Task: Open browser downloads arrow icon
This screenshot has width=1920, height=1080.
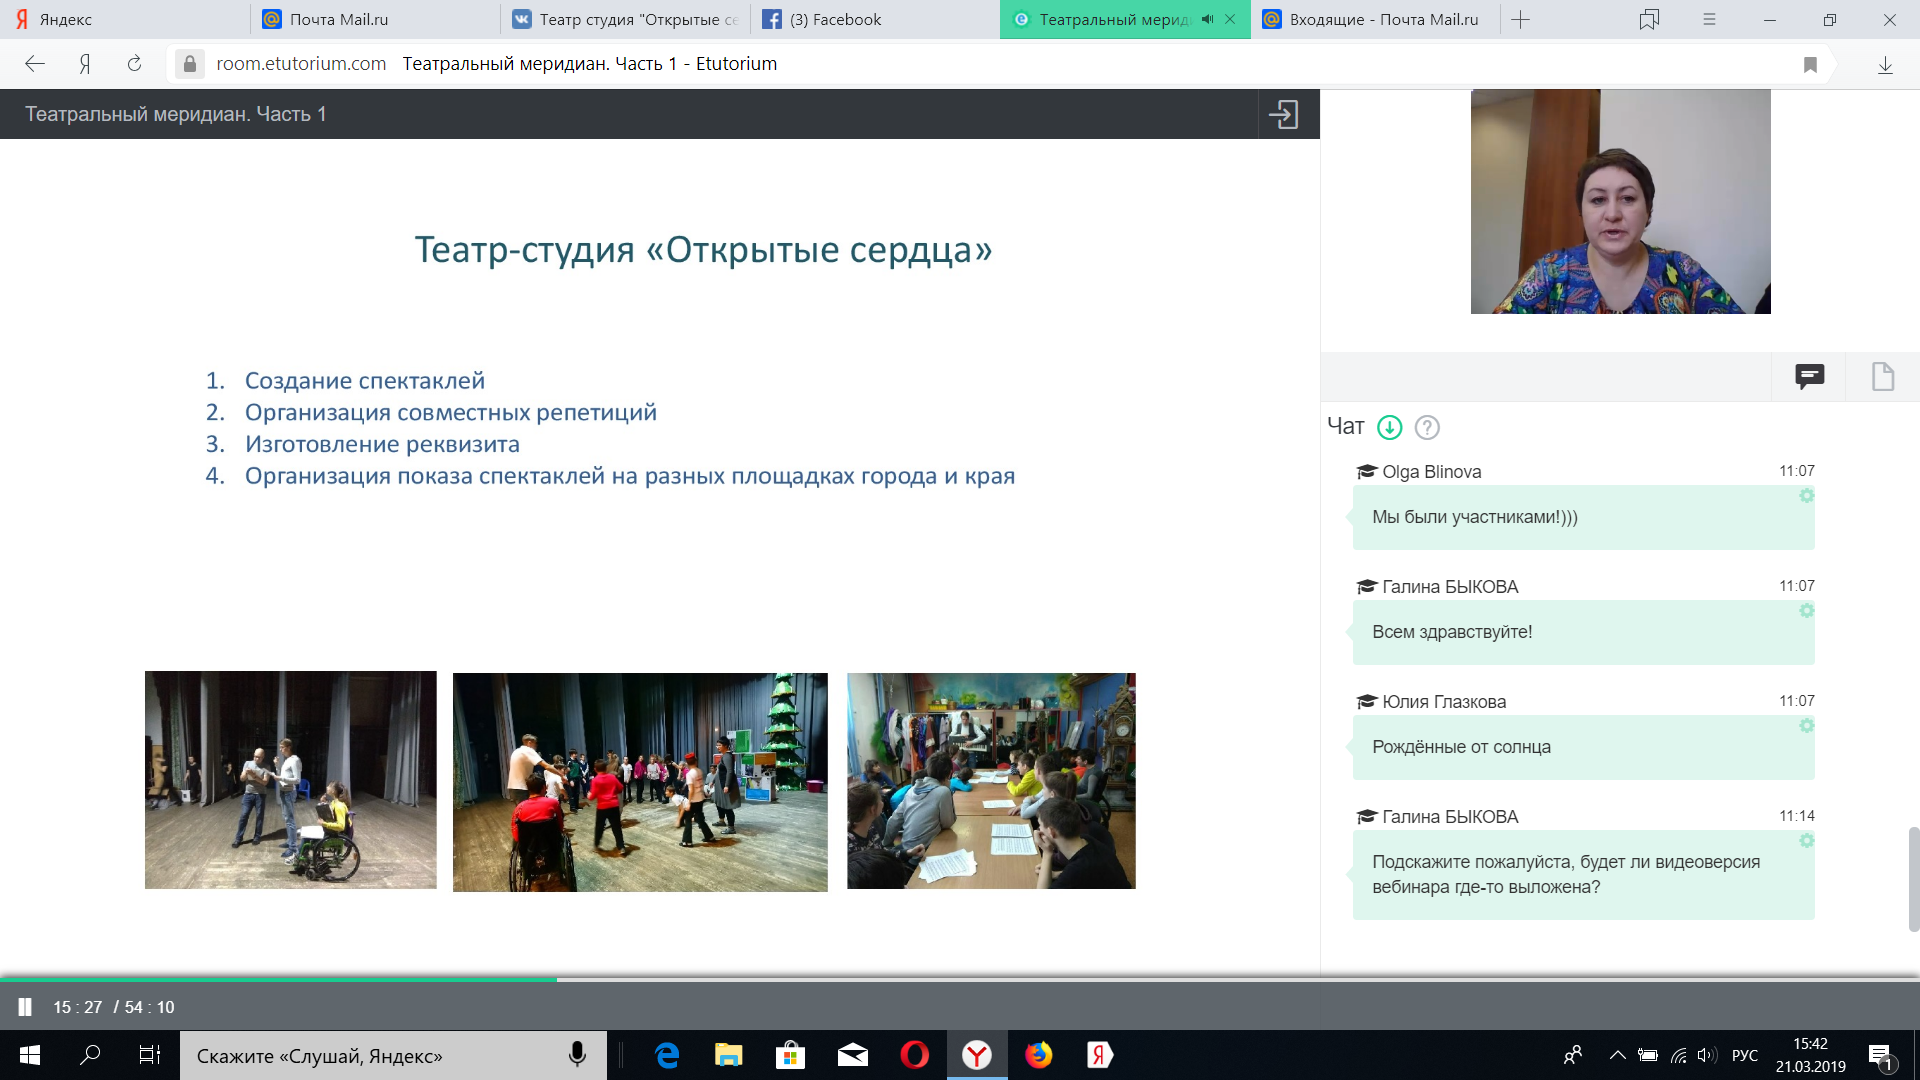Action: 1884,64
